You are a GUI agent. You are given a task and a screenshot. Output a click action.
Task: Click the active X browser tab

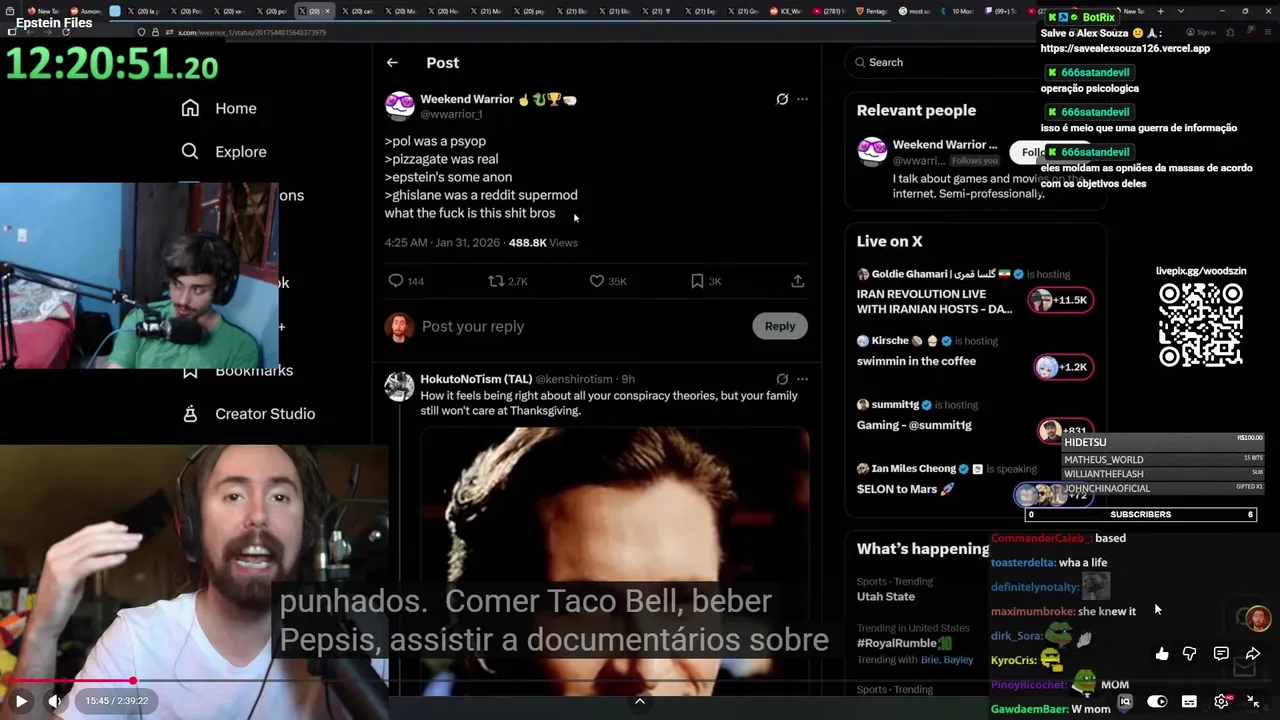(316, 11)
